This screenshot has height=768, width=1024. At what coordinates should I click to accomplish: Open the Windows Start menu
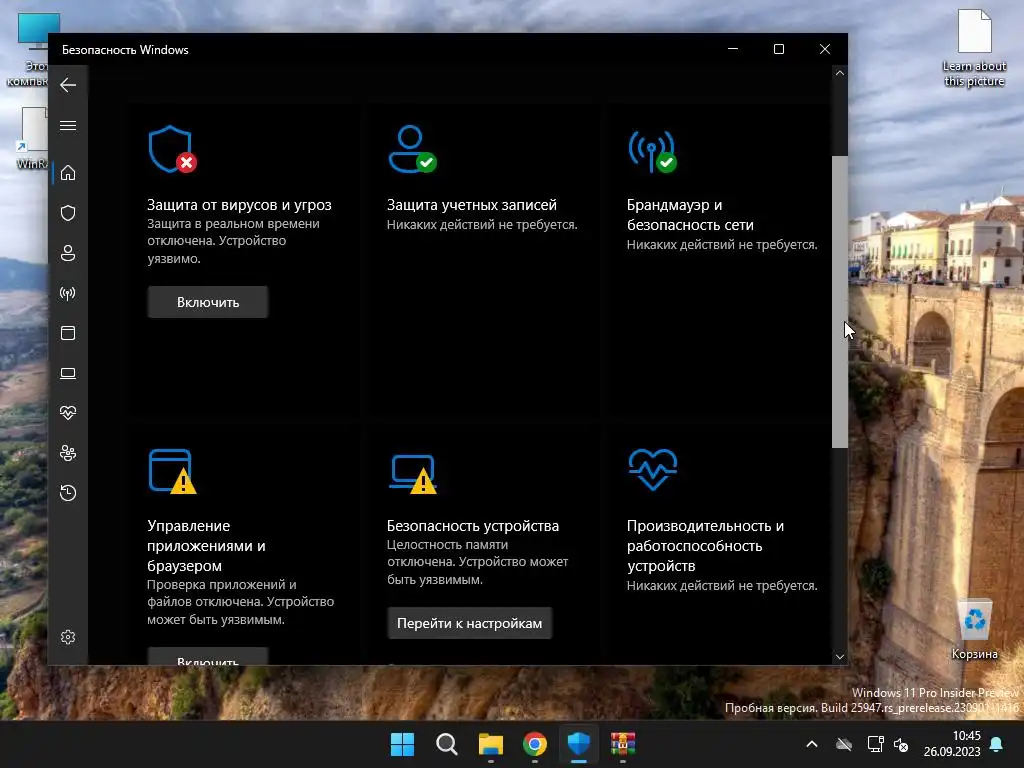click(x=402, y=744)
